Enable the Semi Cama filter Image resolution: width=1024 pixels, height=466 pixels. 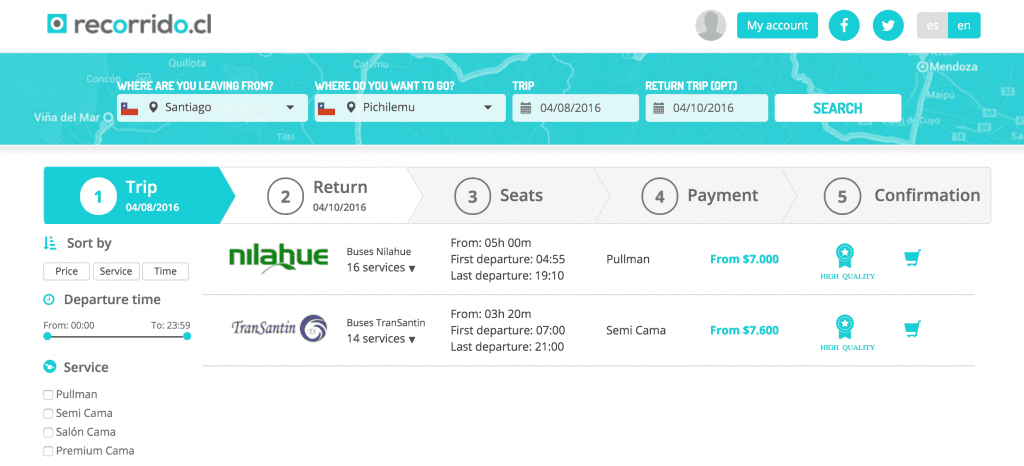48,414
